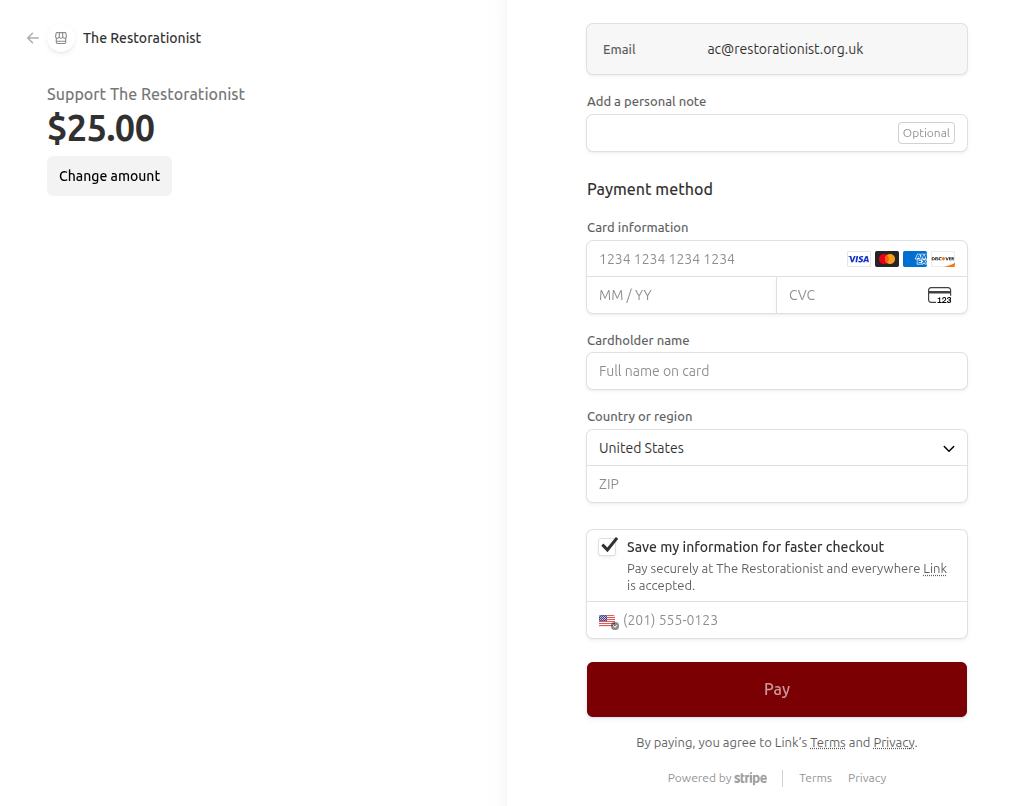Click the Visa card icon
1026x806 pixels.
tap(858, 259)
